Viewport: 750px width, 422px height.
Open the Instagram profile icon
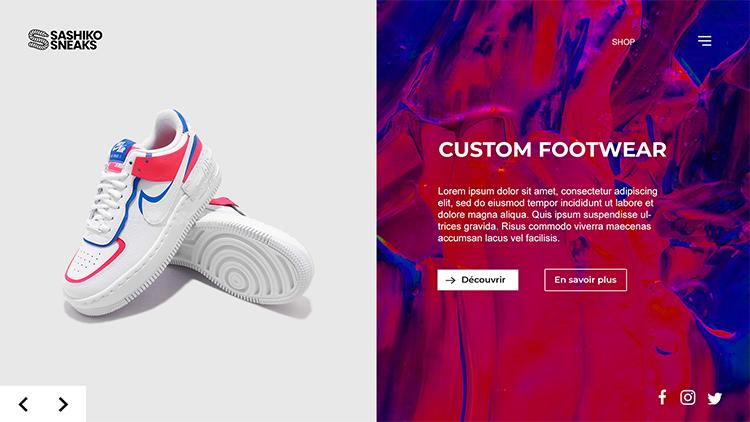pyautogui.click(x=688, y=397)
